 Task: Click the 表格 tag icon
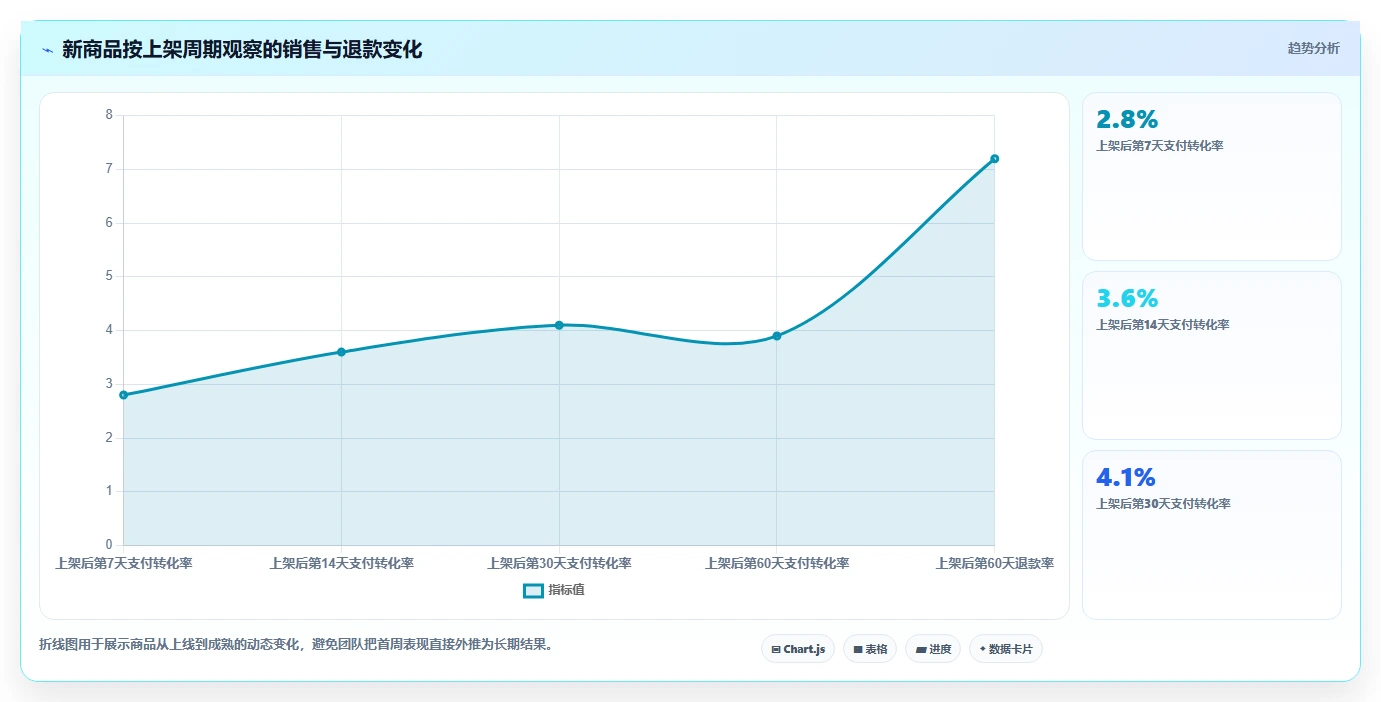pyautogui.click(x=858, y=650)
